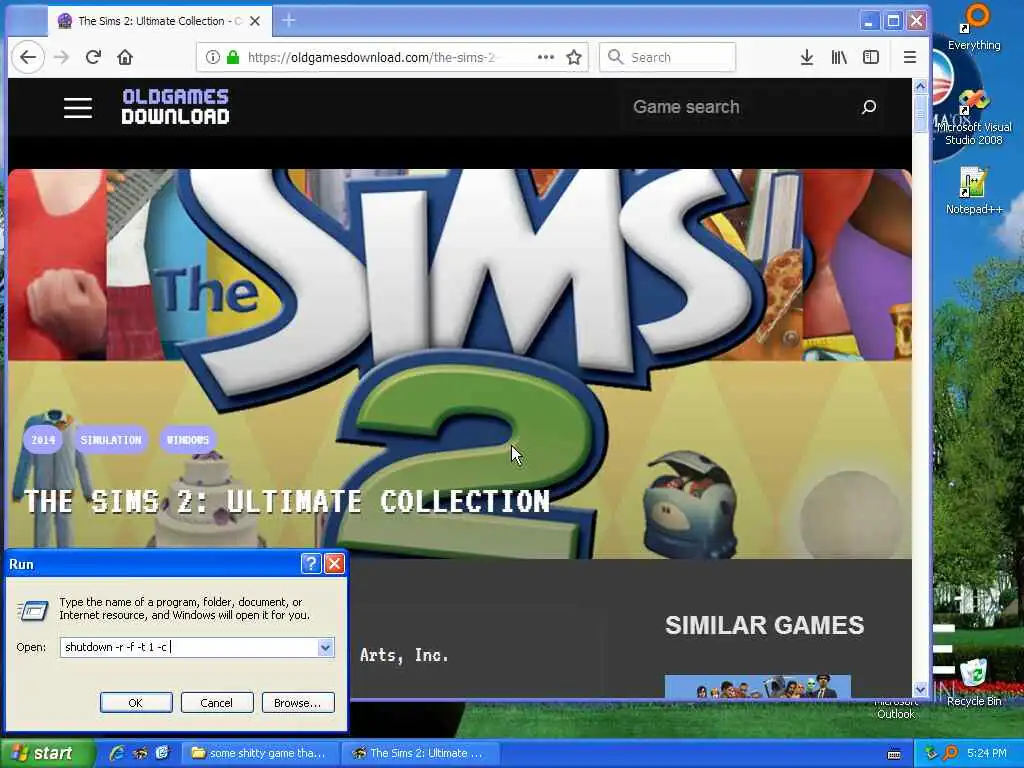Click Cancel in the Run dialog
Viewport: 1024px width, 768px height.
coord(217,703)
